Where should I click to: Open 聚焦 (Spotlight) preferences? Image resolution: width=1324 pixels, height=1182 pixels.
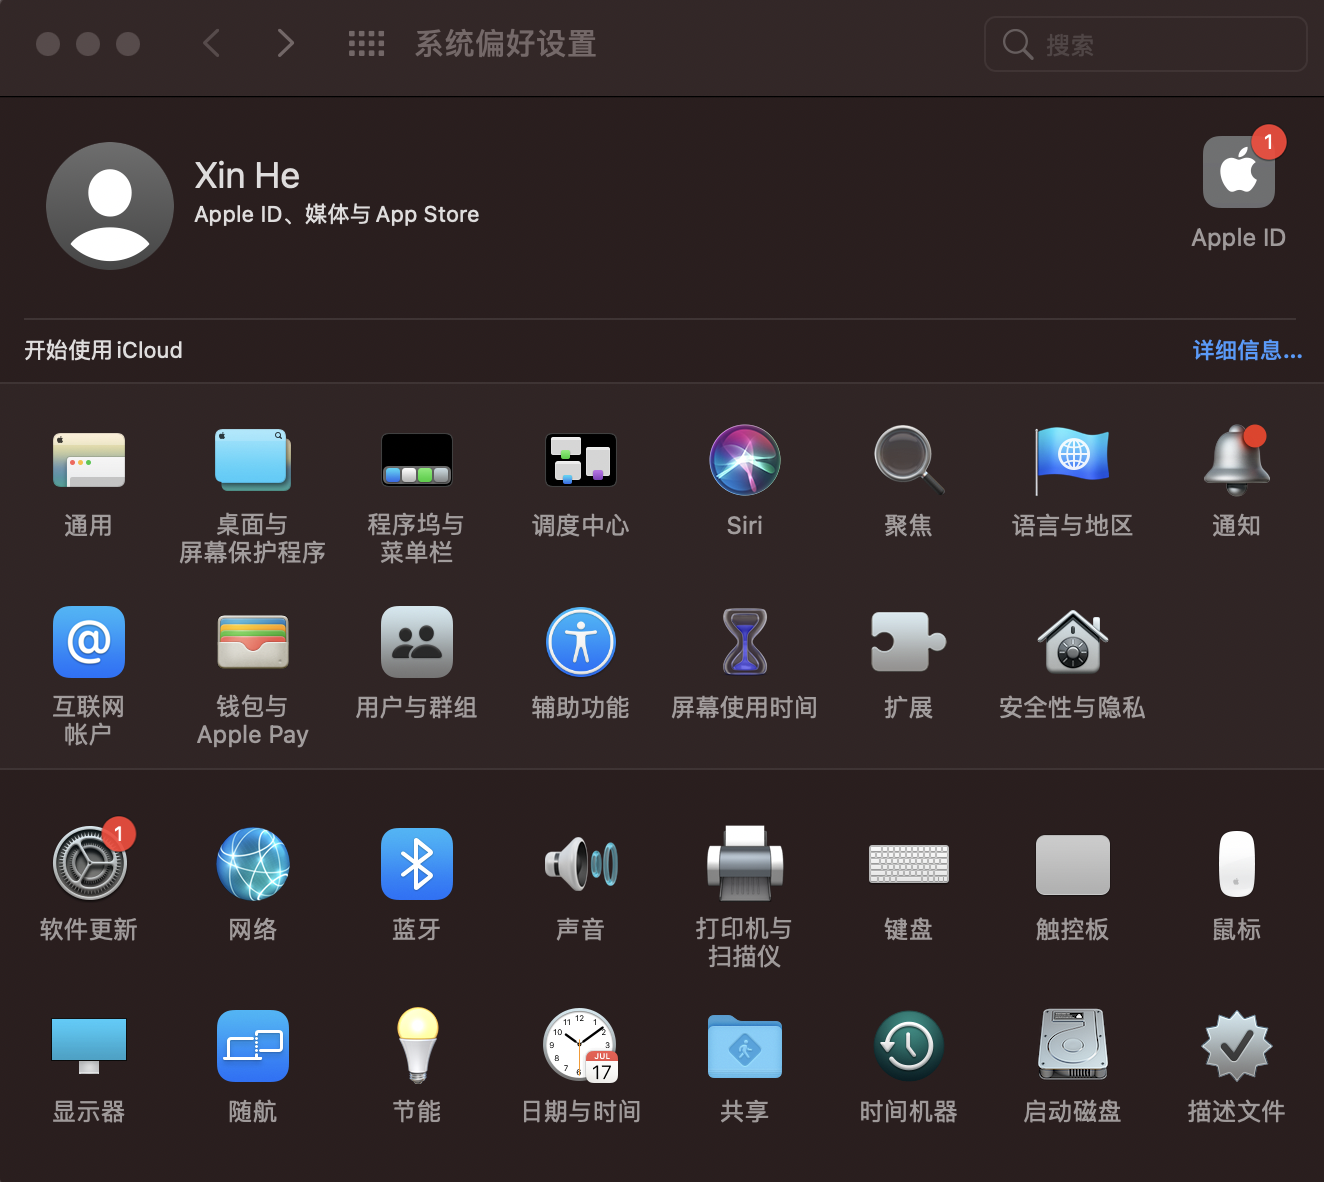[909, 461]
